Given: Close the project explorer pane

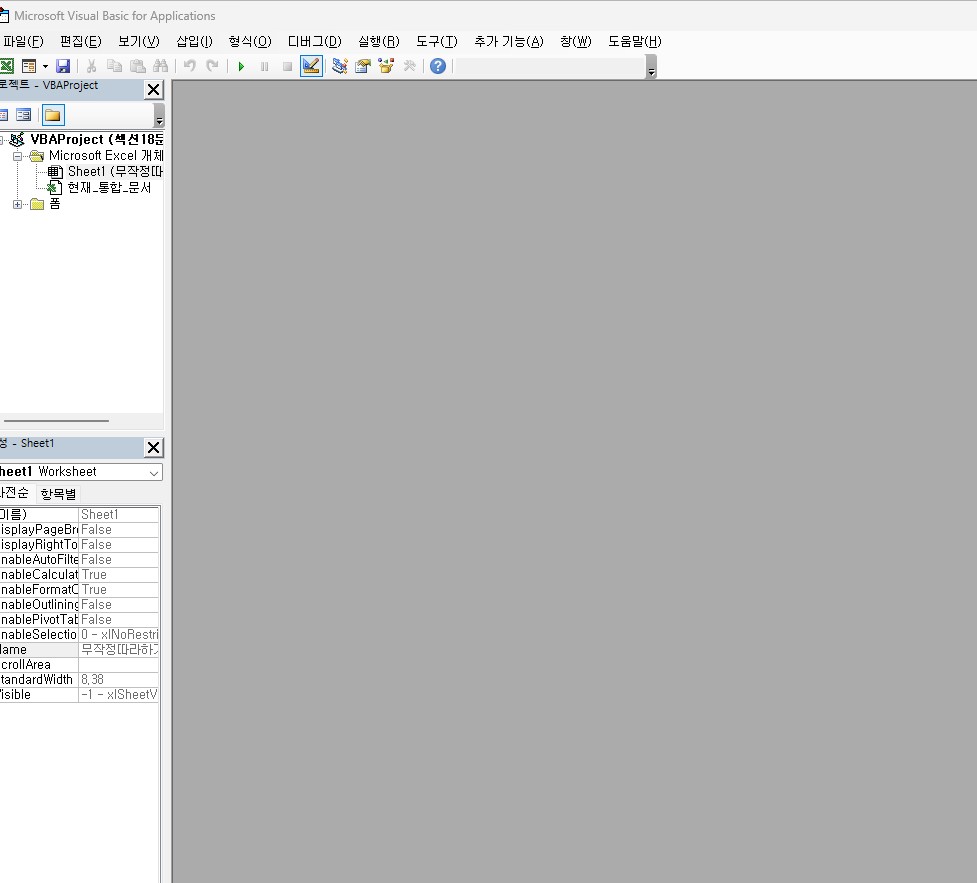Looking at the screenshot, I should pos(153,90).
